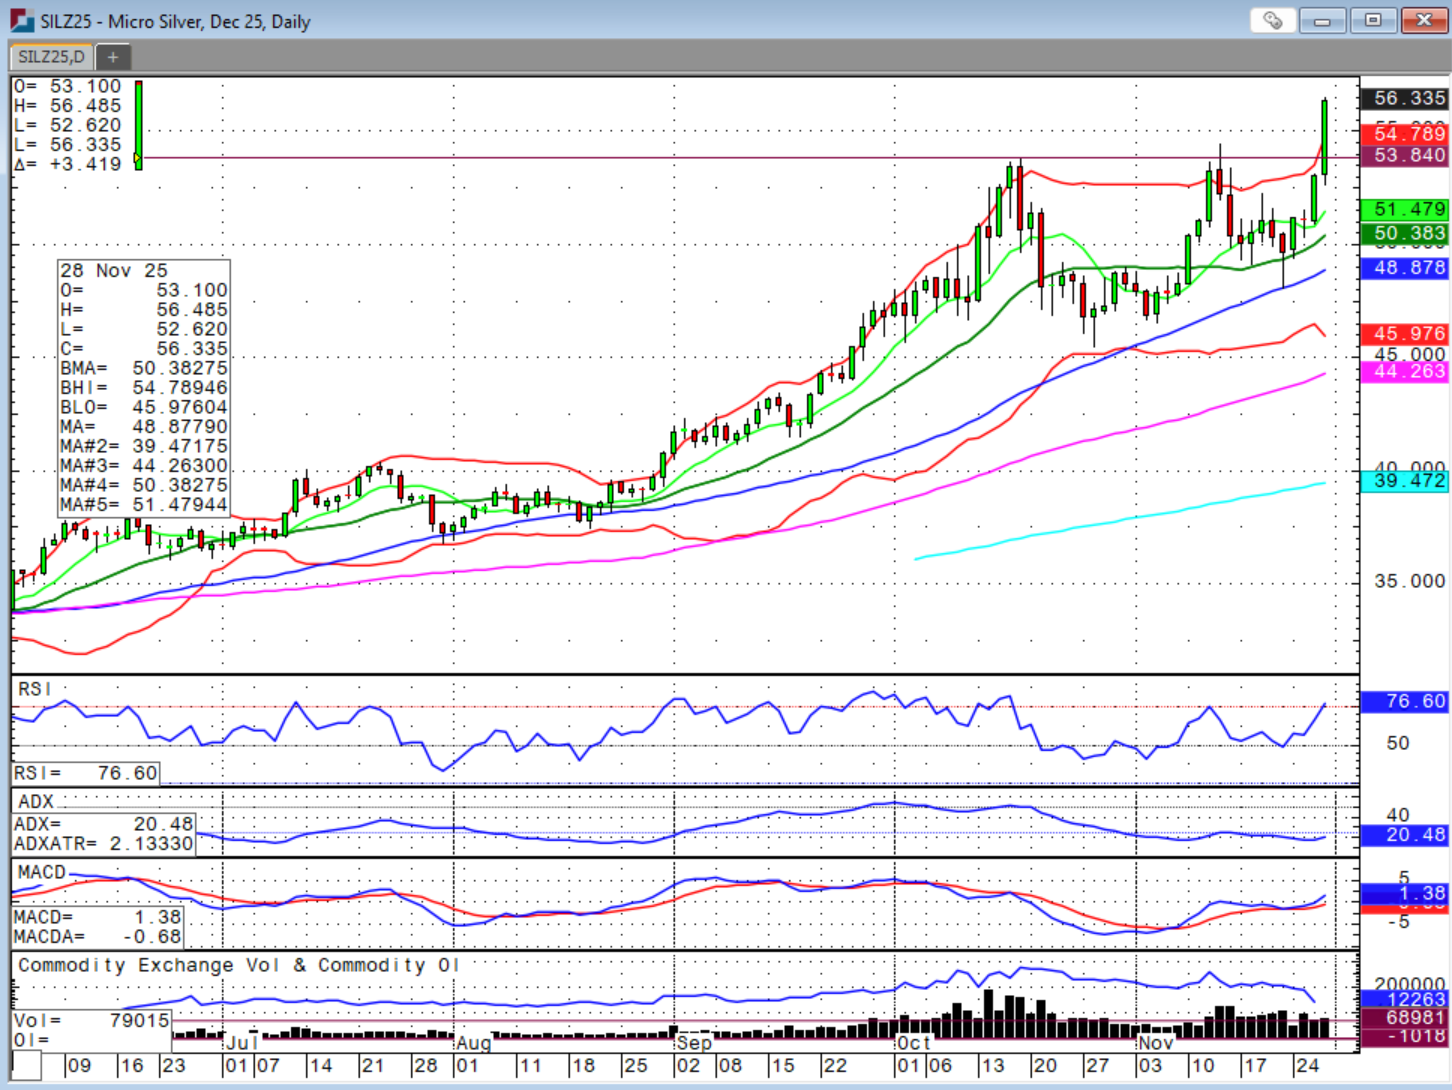Select the 'RSI= 76.60' value box
This screenshot has height=1090, width=1452.
[x=86, y=774]
